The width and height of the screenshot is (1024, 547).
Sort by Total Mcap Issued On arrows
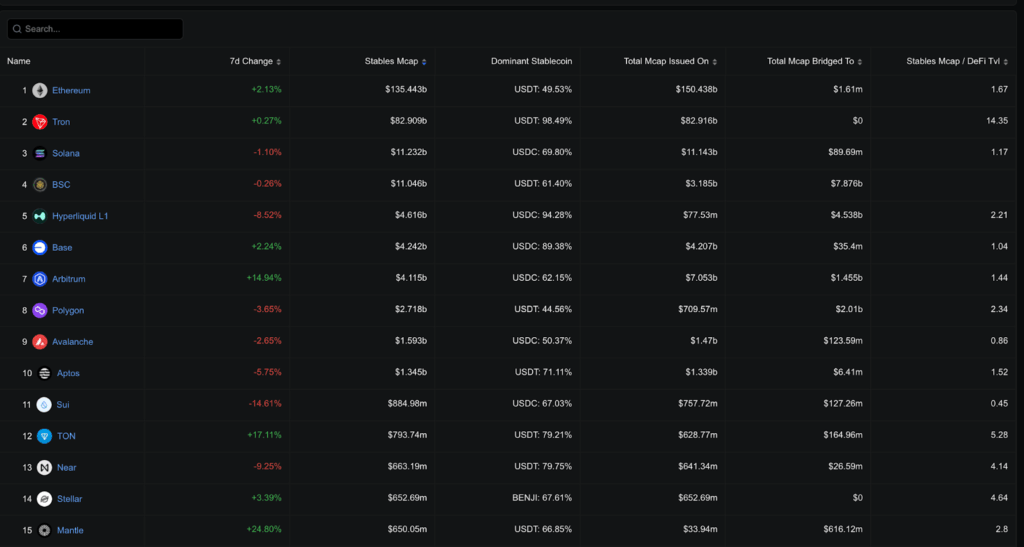point(714,62)
